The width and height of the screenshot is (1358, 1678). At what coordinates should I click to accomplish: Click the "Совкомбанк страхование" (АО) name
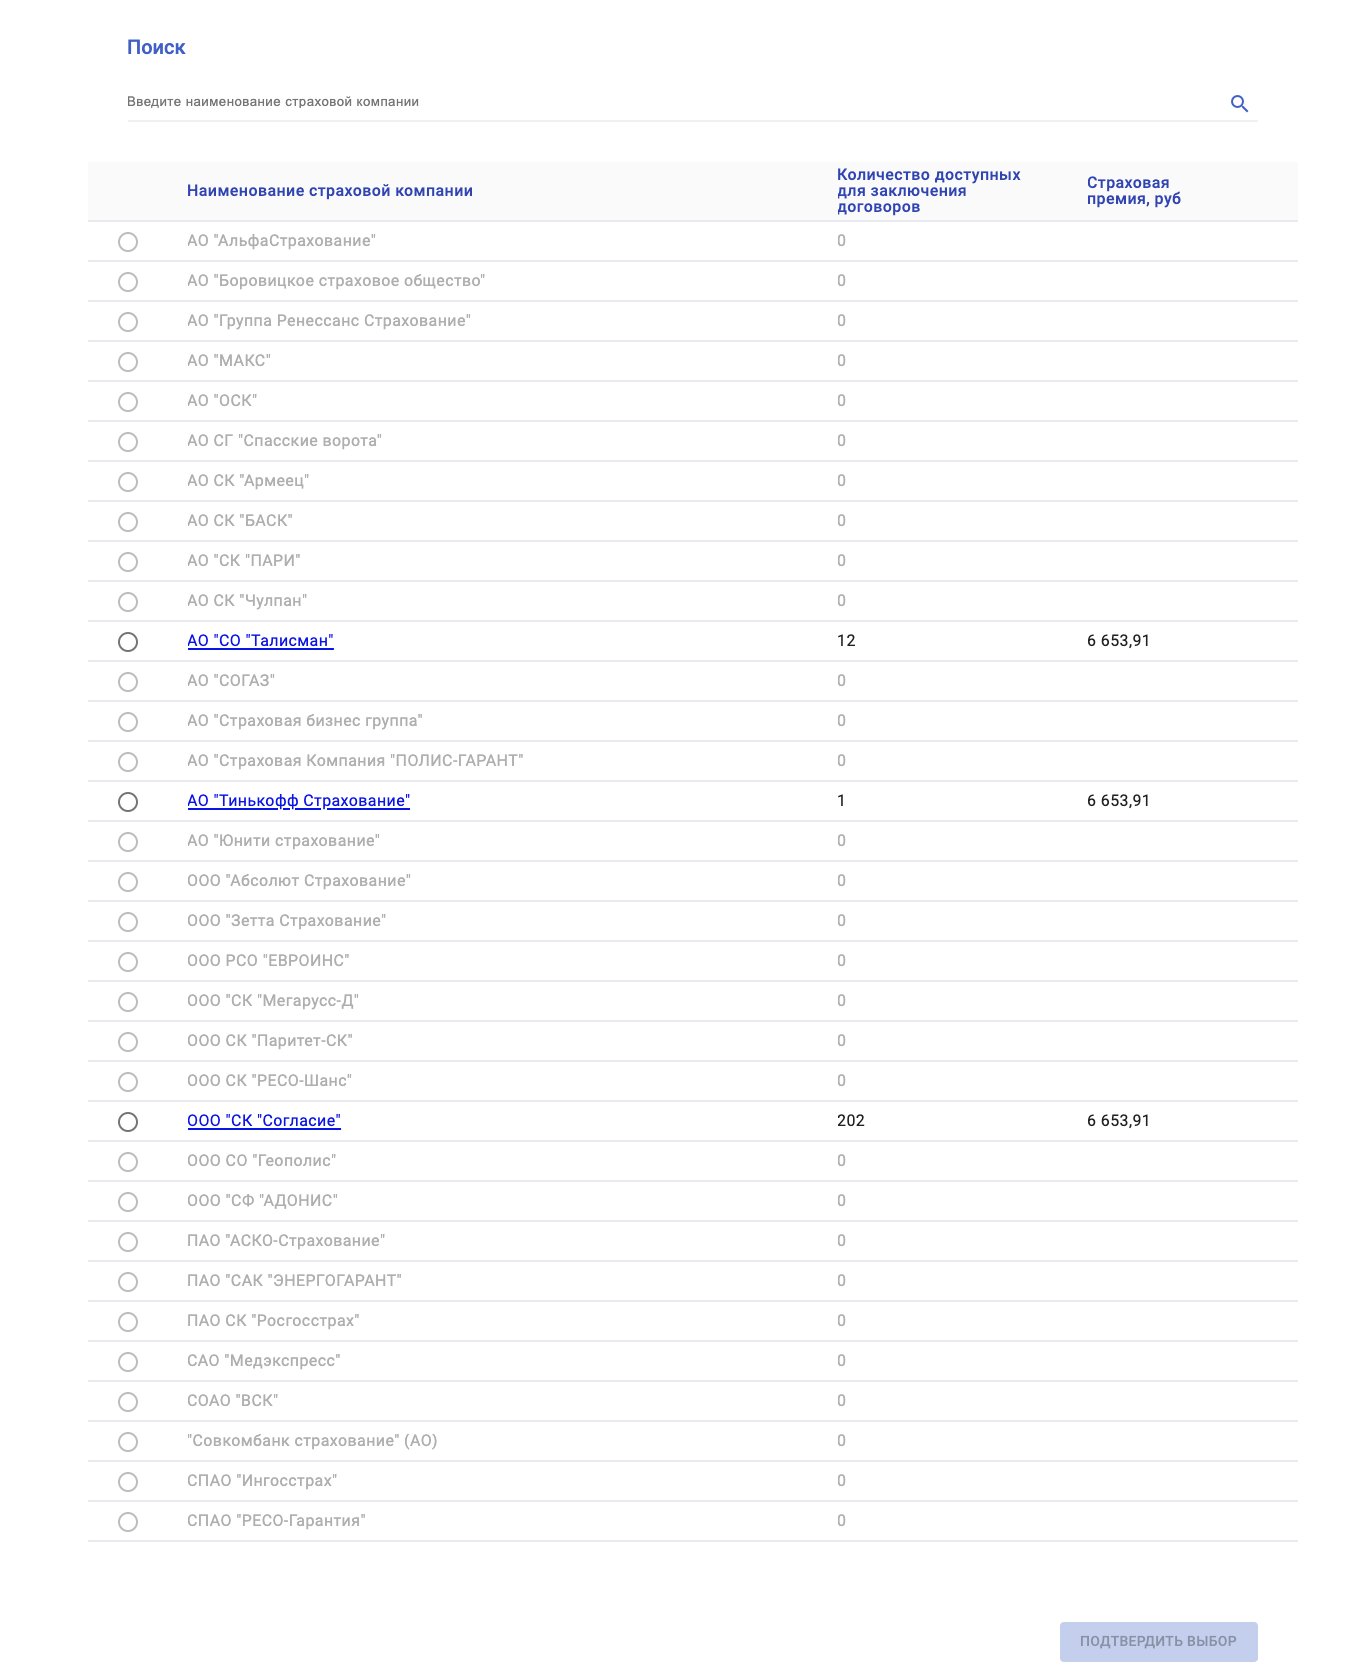[x=312, y=1441]
